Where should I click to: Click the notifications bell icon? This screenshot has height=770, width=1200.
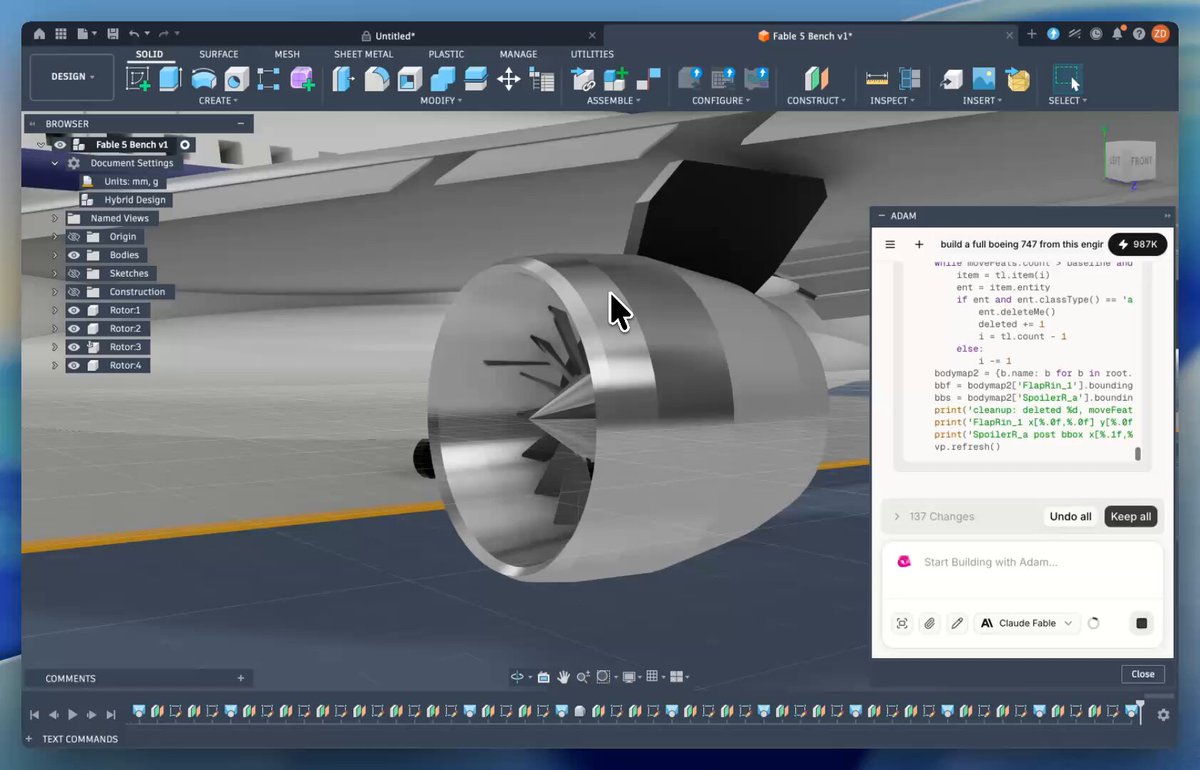point(1117,34)
